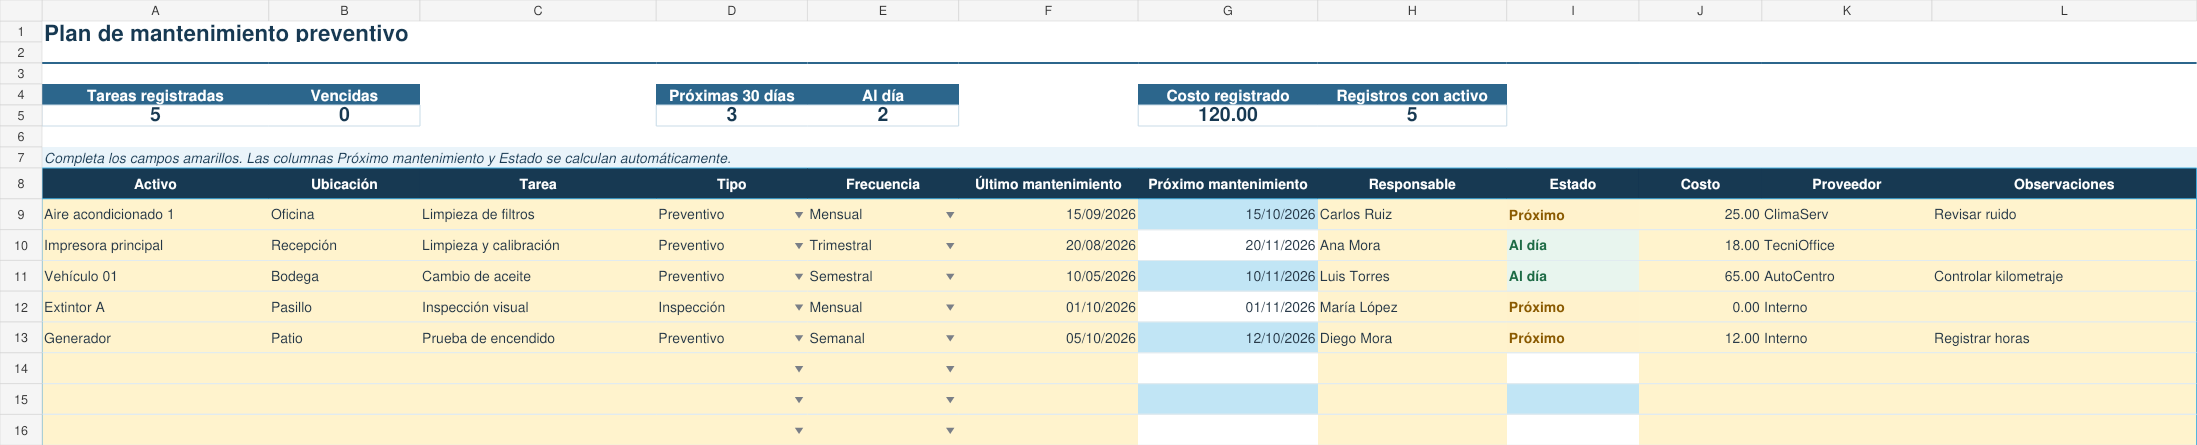The width and height of the screenshot is (2197, 445).
Task: Open Tipo dropdown for Impresora principal
Action: tap(799, 246)
